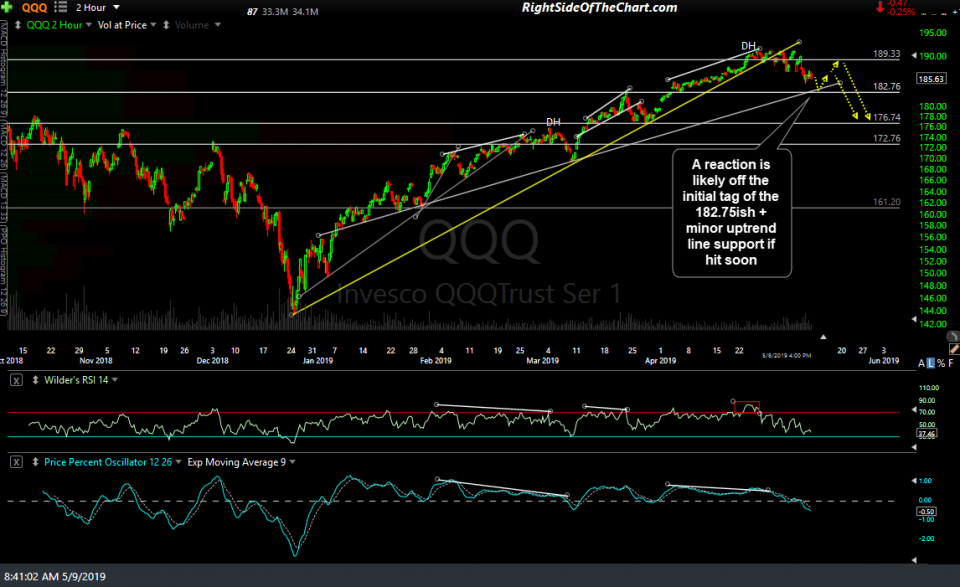Click the double-arrow icon next to the Volume label
Screen dimensions: 960x587
[x=166, y=25]
